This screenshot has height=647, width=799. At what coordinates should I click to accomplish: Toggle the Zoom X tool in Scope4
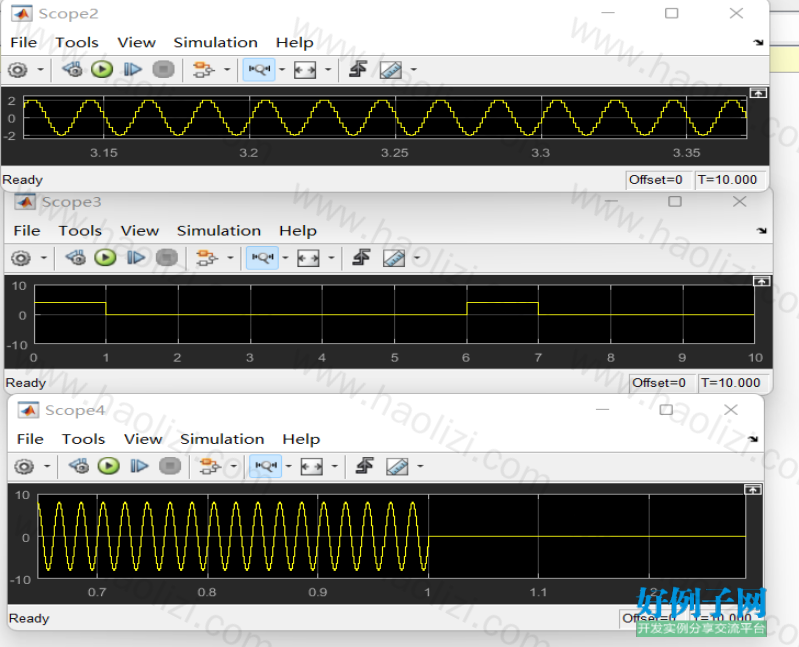click(265, 466)
